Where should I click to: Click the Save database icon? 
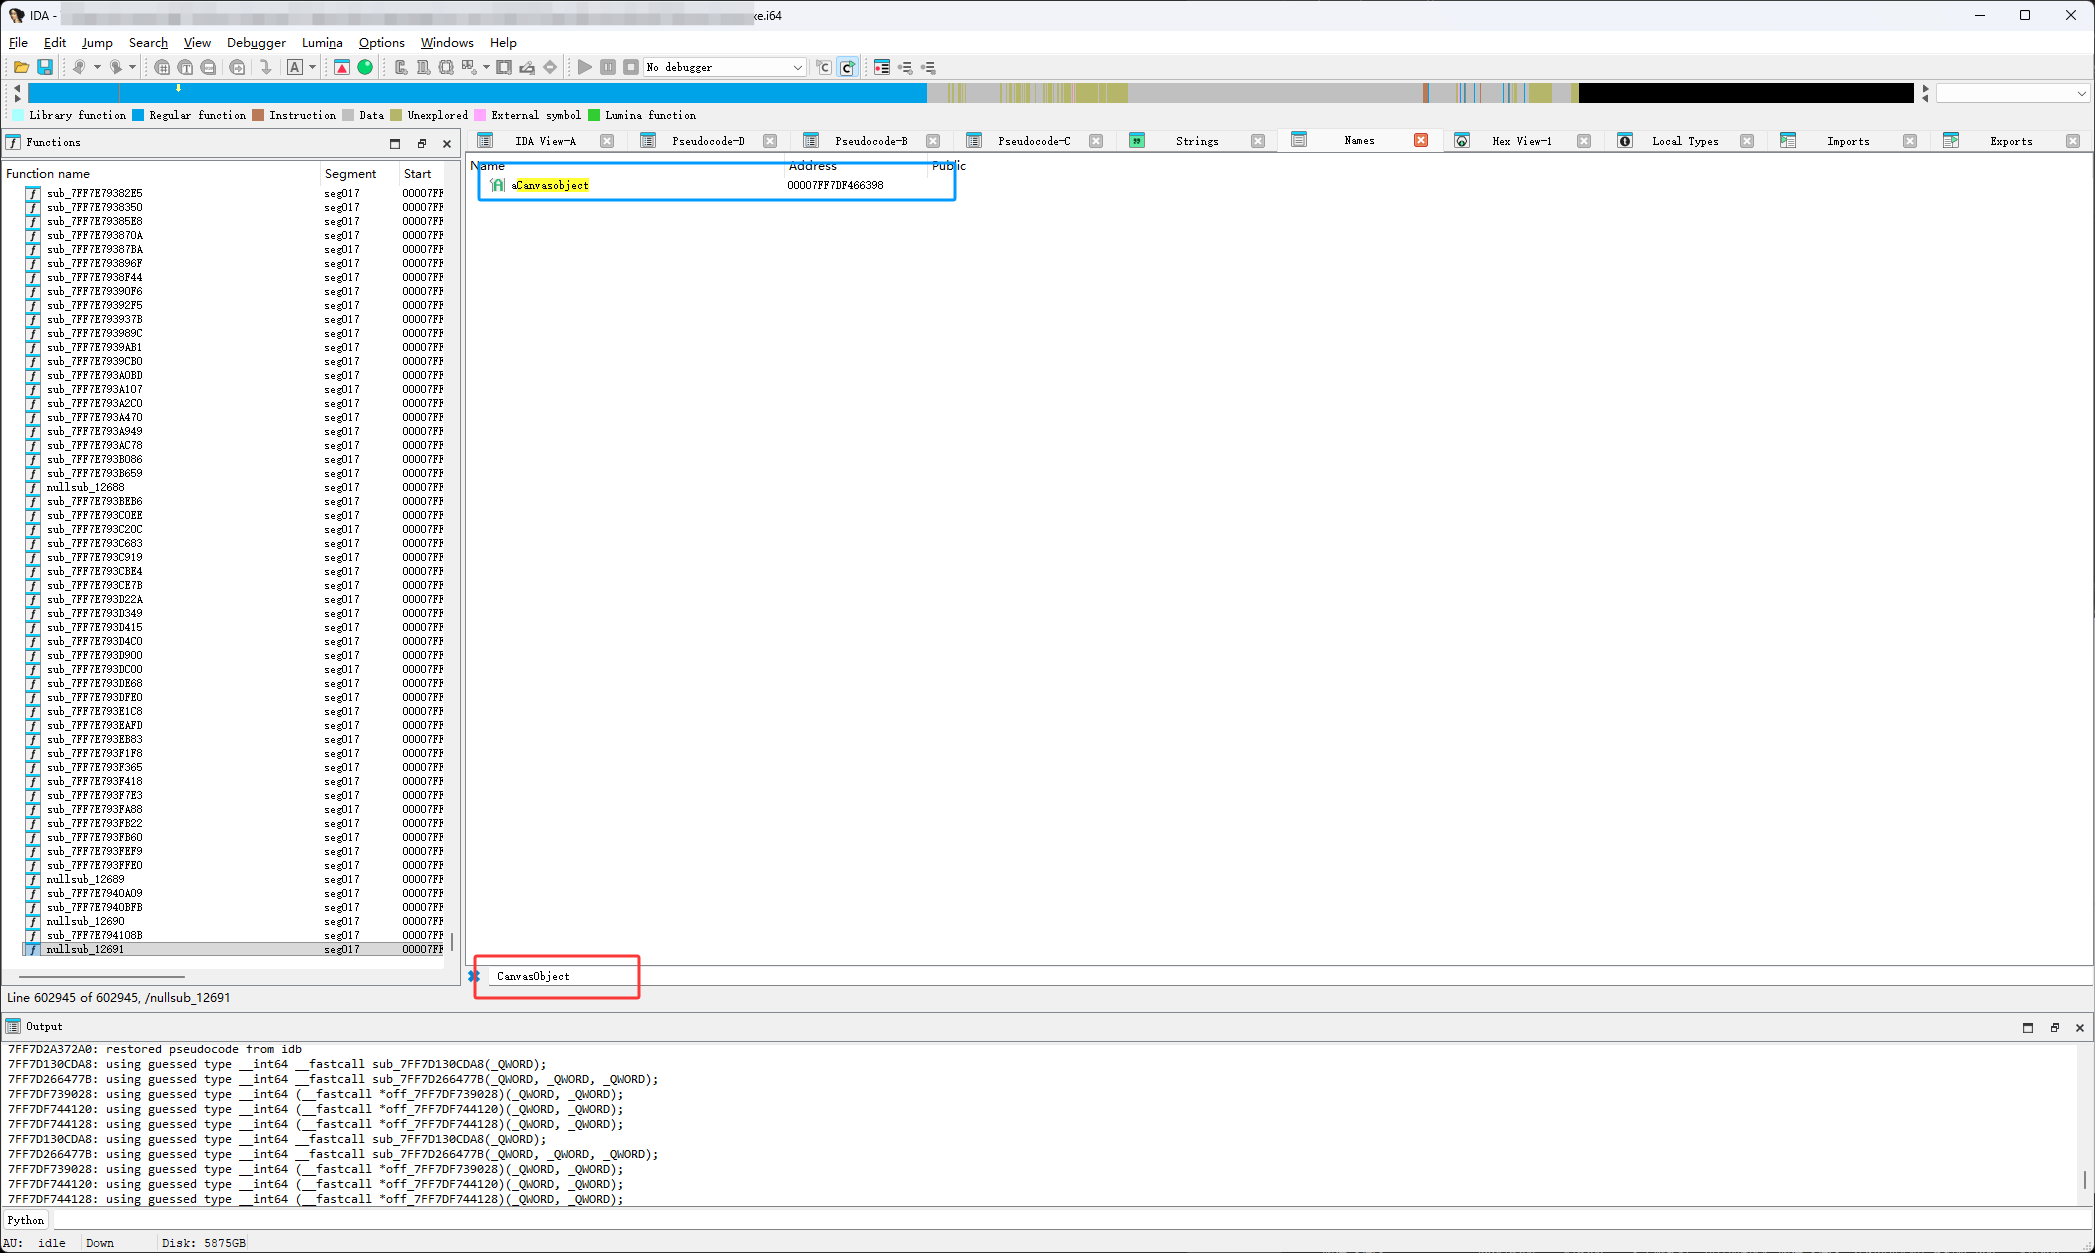coord(45,67)
